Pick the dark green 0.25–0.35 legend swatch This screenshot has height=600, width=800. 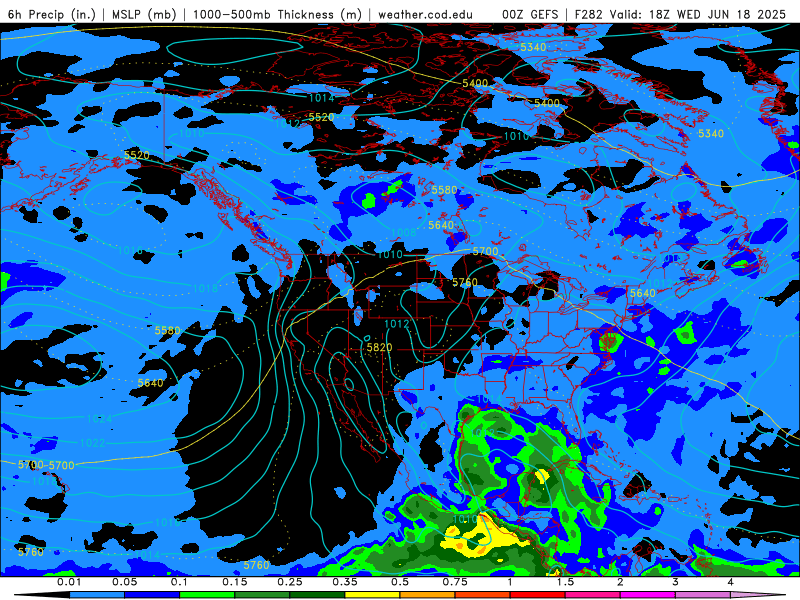[317, 595]
